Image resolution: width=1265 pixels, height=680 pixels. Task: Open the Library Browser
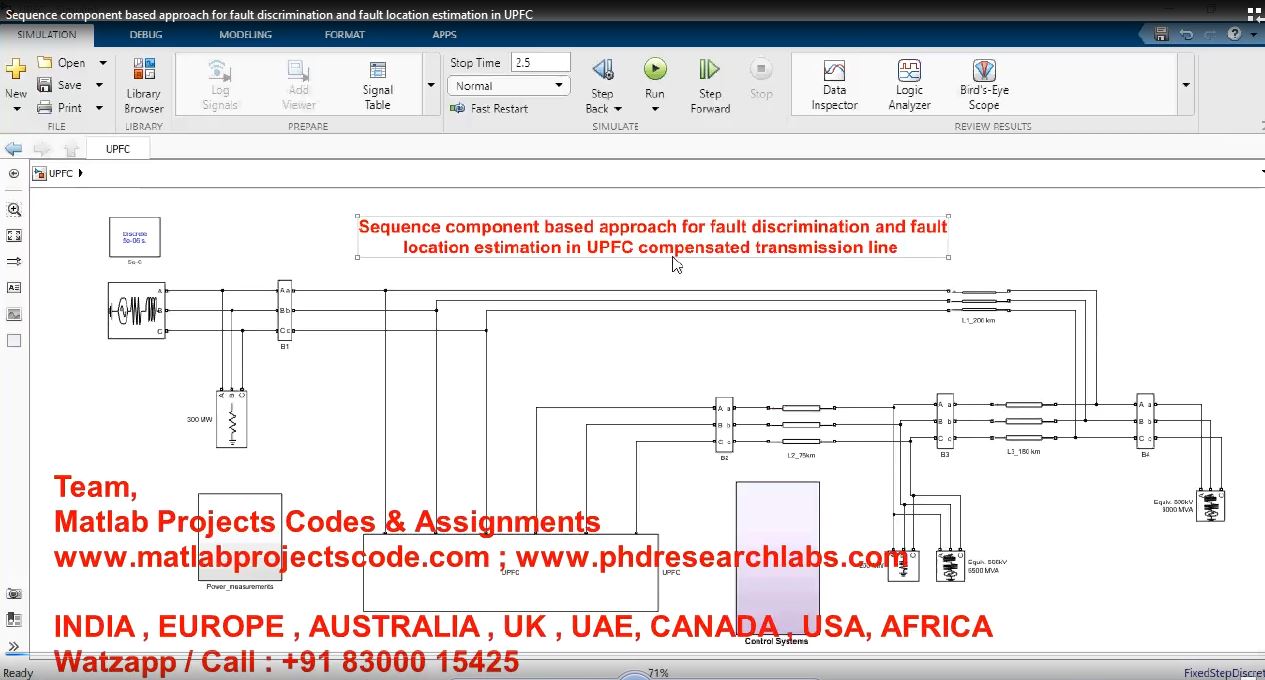coord(144,86)
